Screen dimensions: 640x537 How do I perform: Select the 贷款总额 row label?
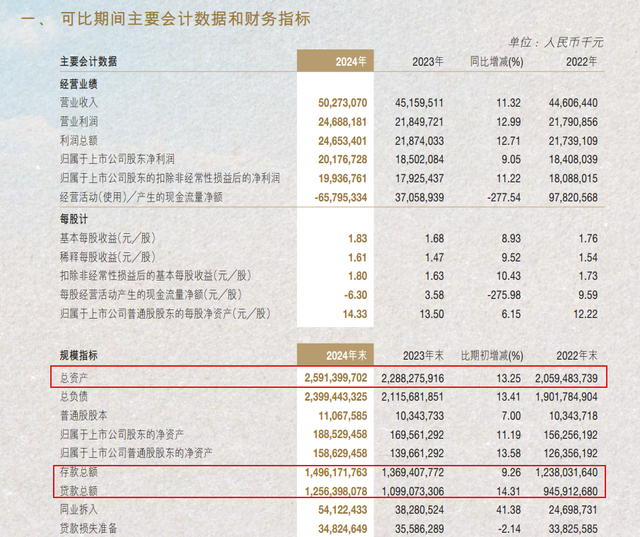tap(79, 491)
